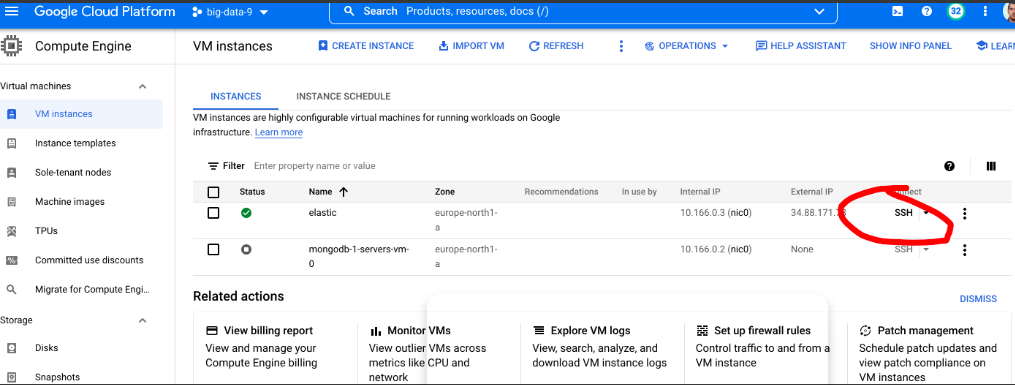The width and height of the screenshot is (1015, 385).
Task: Click internal IP 10.166.0.2 nic0
Action: point(715,249)
